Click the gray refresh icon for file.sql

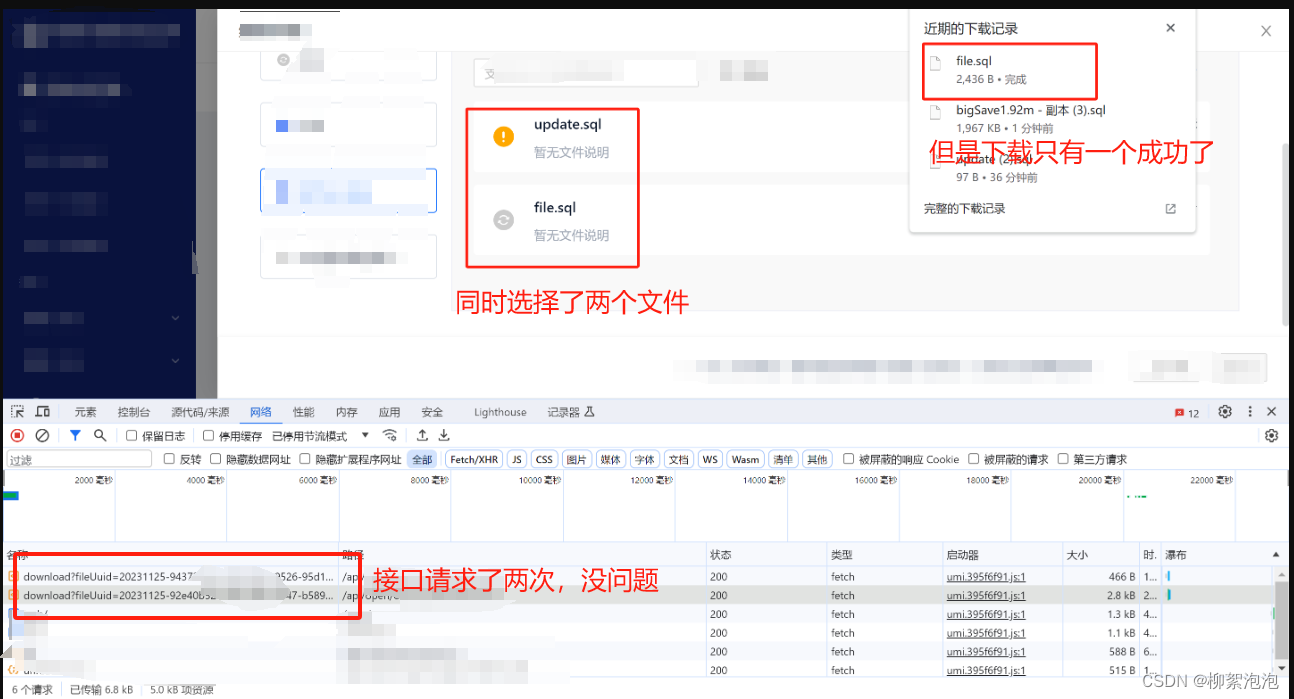(504, 220)
